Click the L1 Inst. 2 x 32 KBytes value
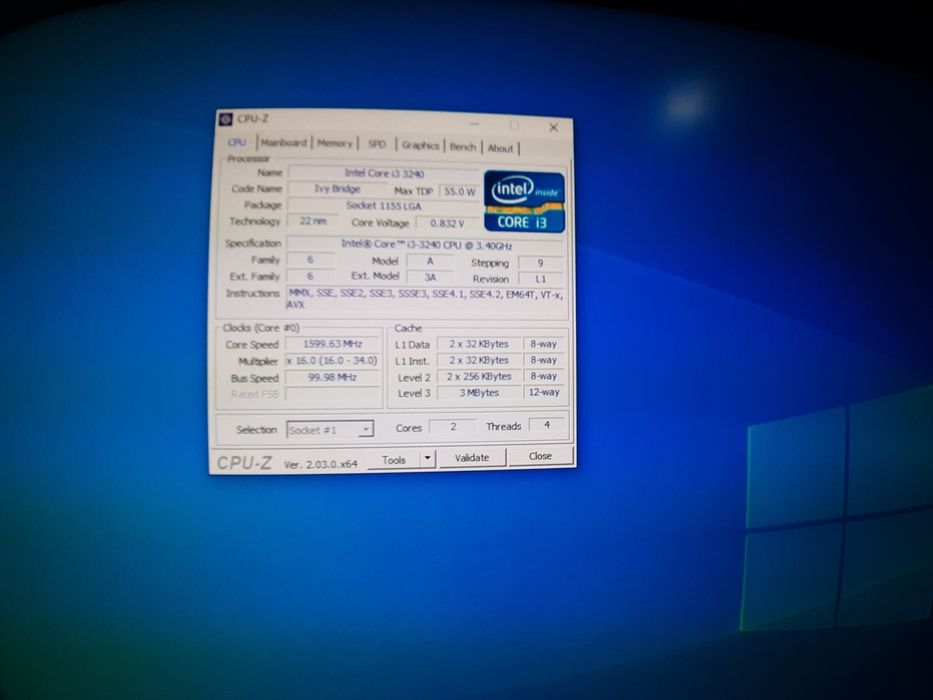This screenshot has width=933, height=700. click(480, 360)
